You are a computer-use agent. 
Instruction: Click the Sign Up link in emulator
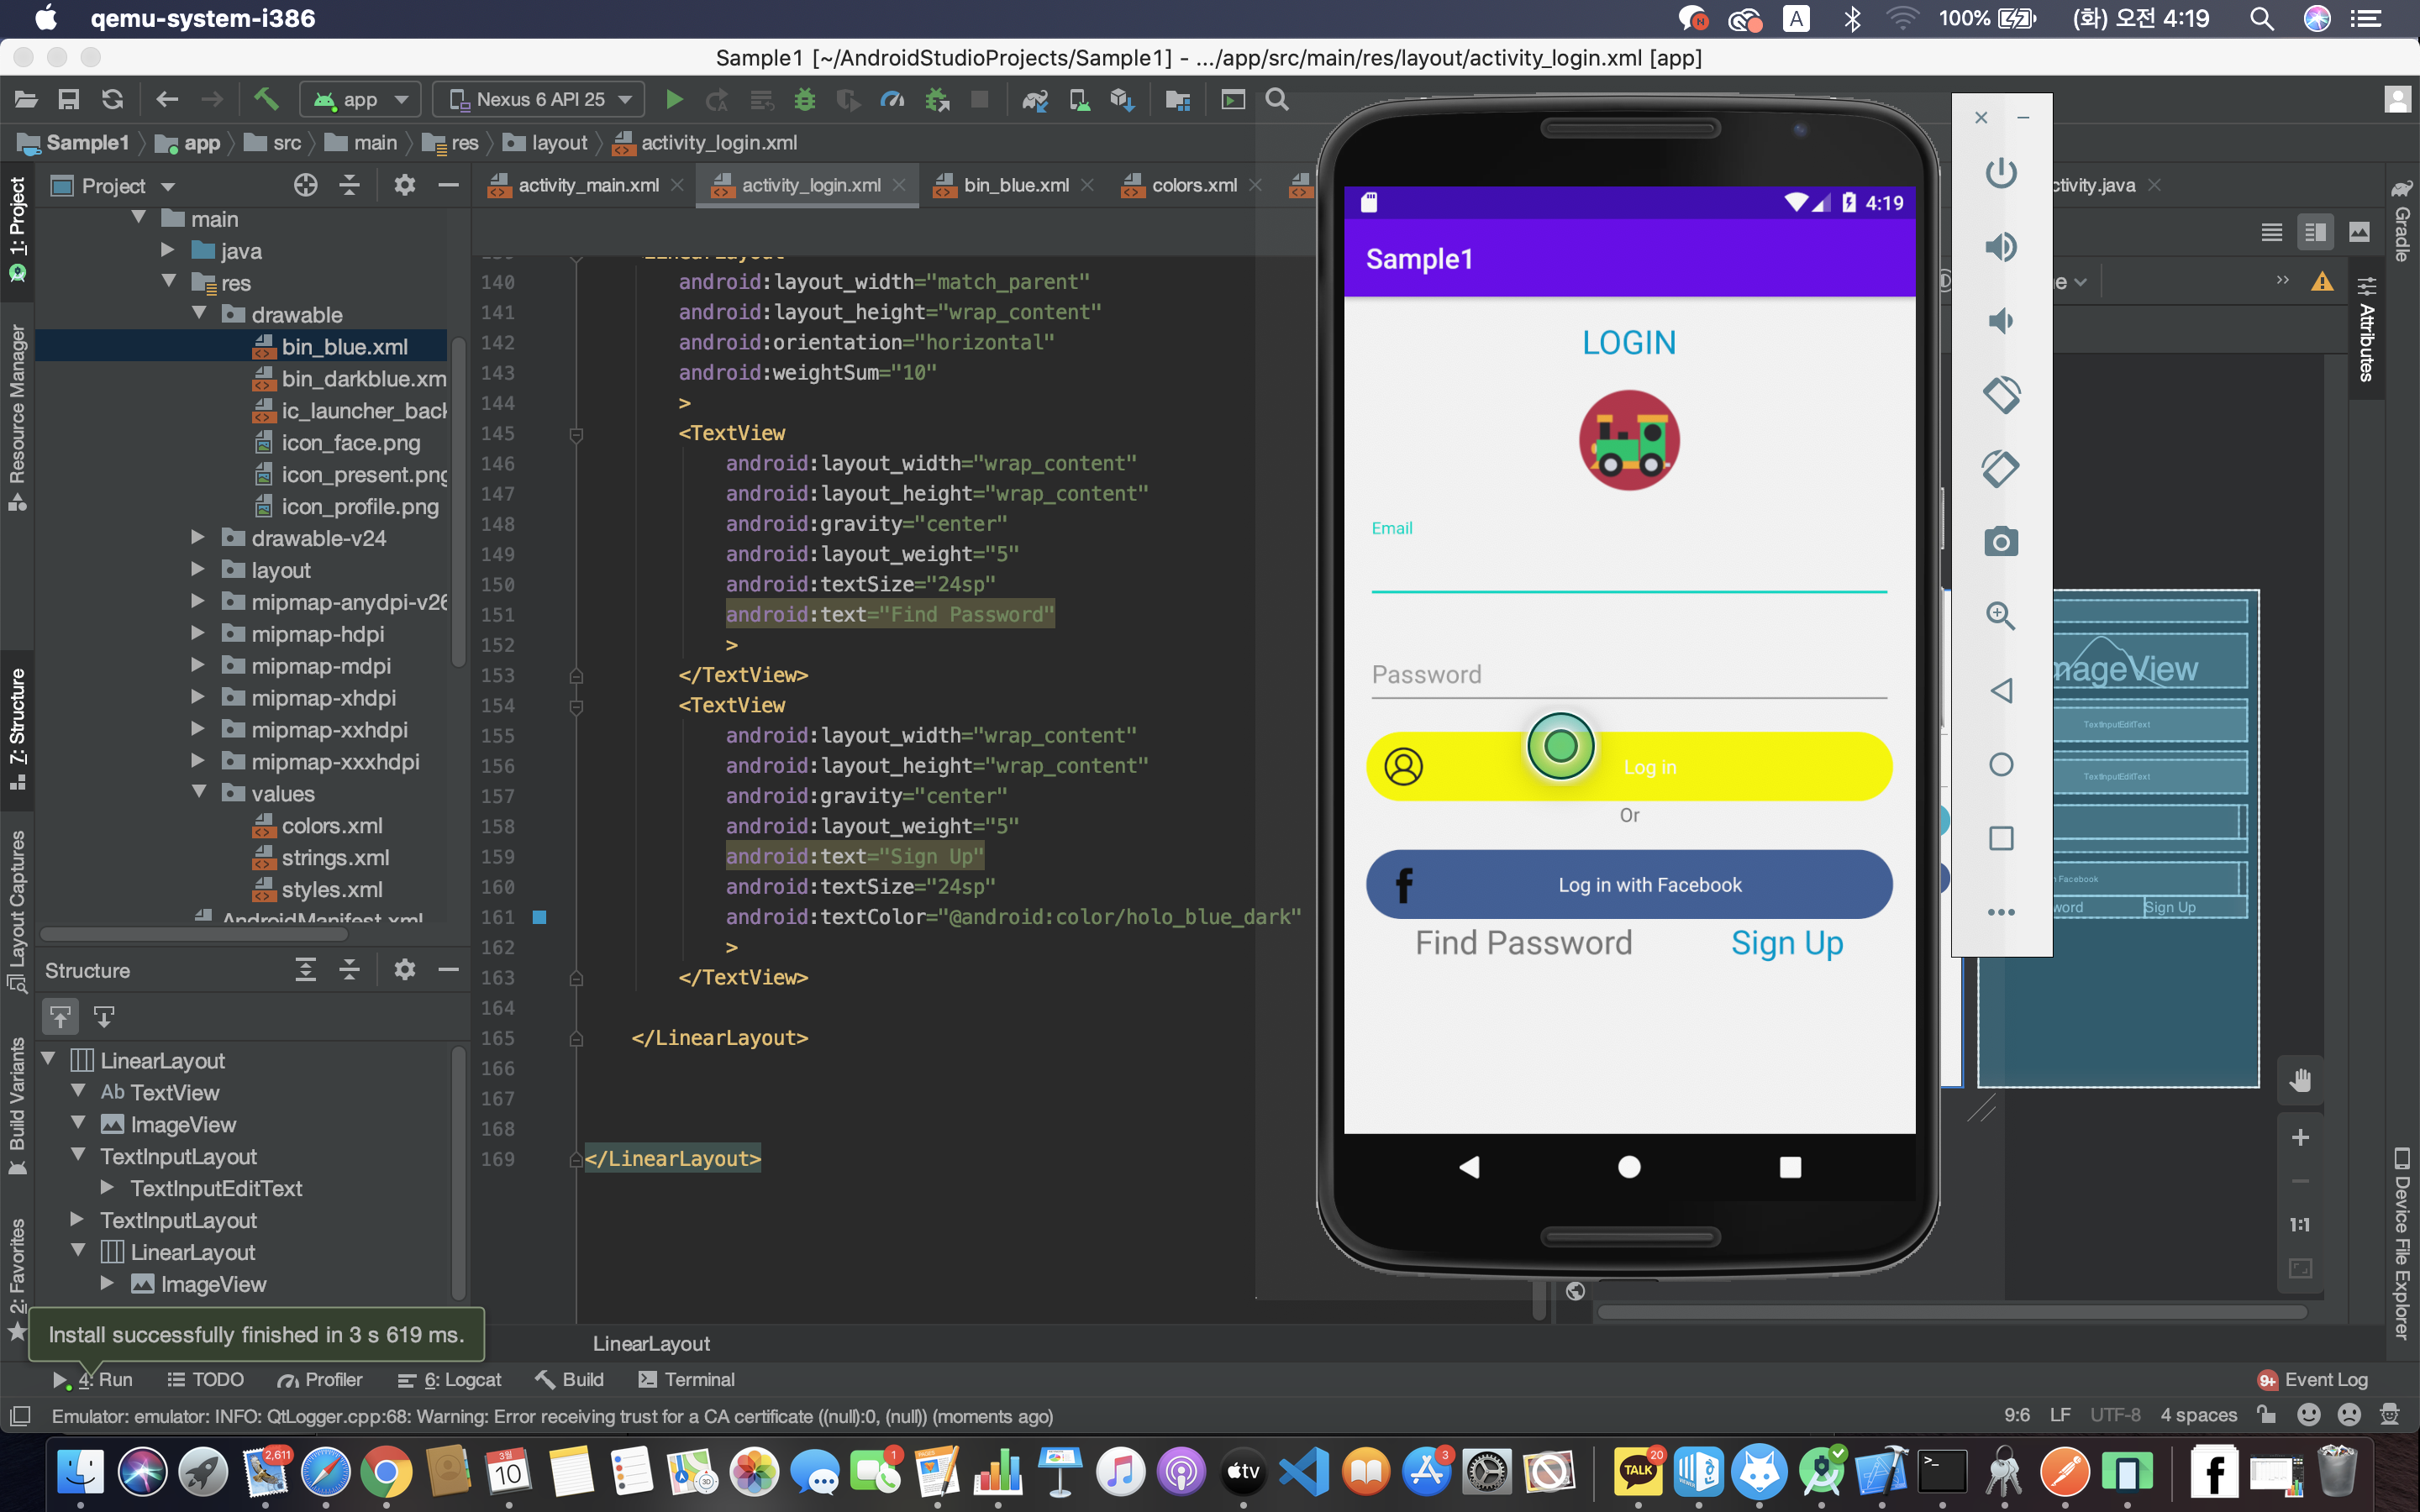1786,942
